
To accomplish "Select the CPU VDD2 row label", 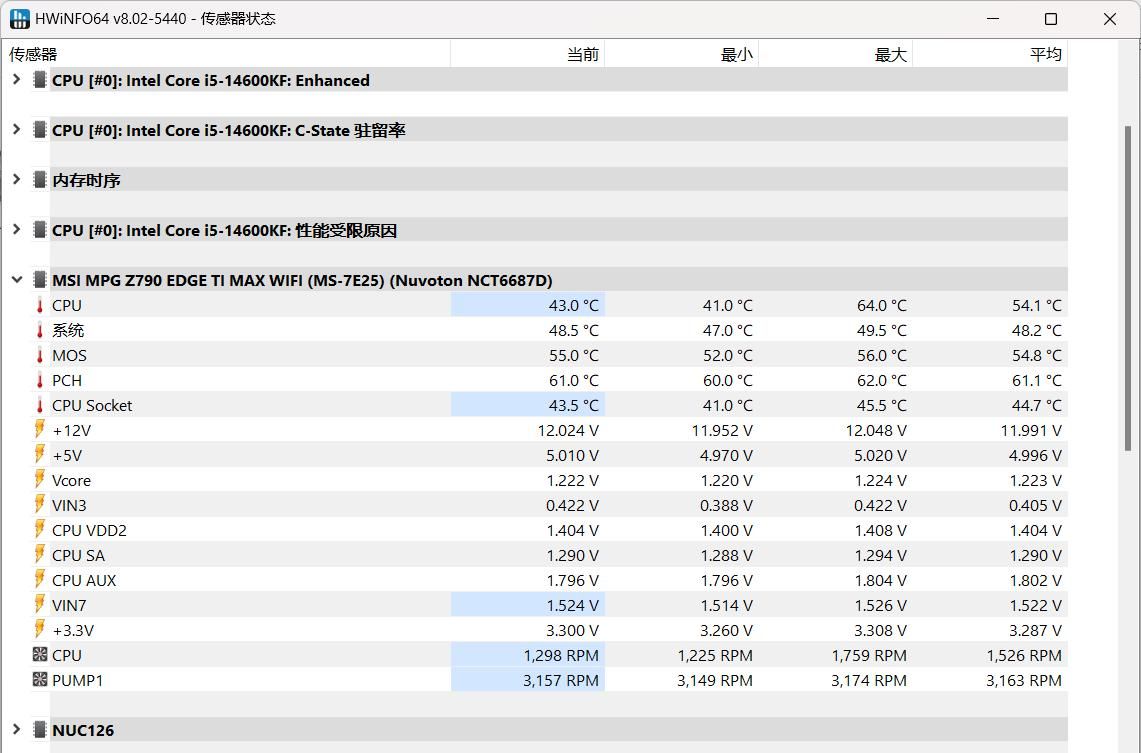I will tap(90, 530).
